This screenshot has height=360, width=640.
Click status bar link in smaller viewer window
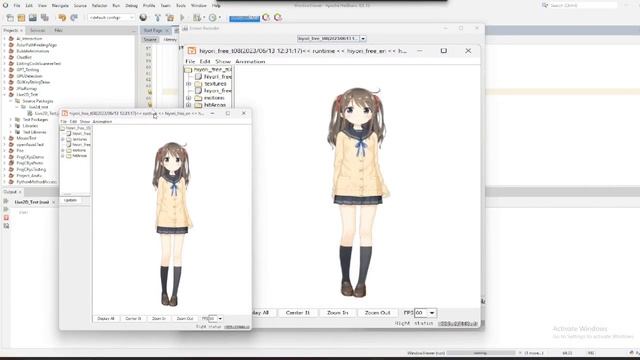coord(237,327)
